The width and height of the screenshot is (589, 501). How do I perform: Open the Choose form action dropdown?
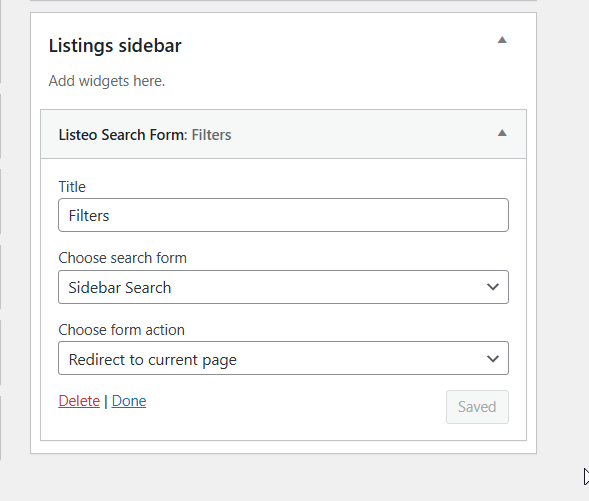coord(283,358)
